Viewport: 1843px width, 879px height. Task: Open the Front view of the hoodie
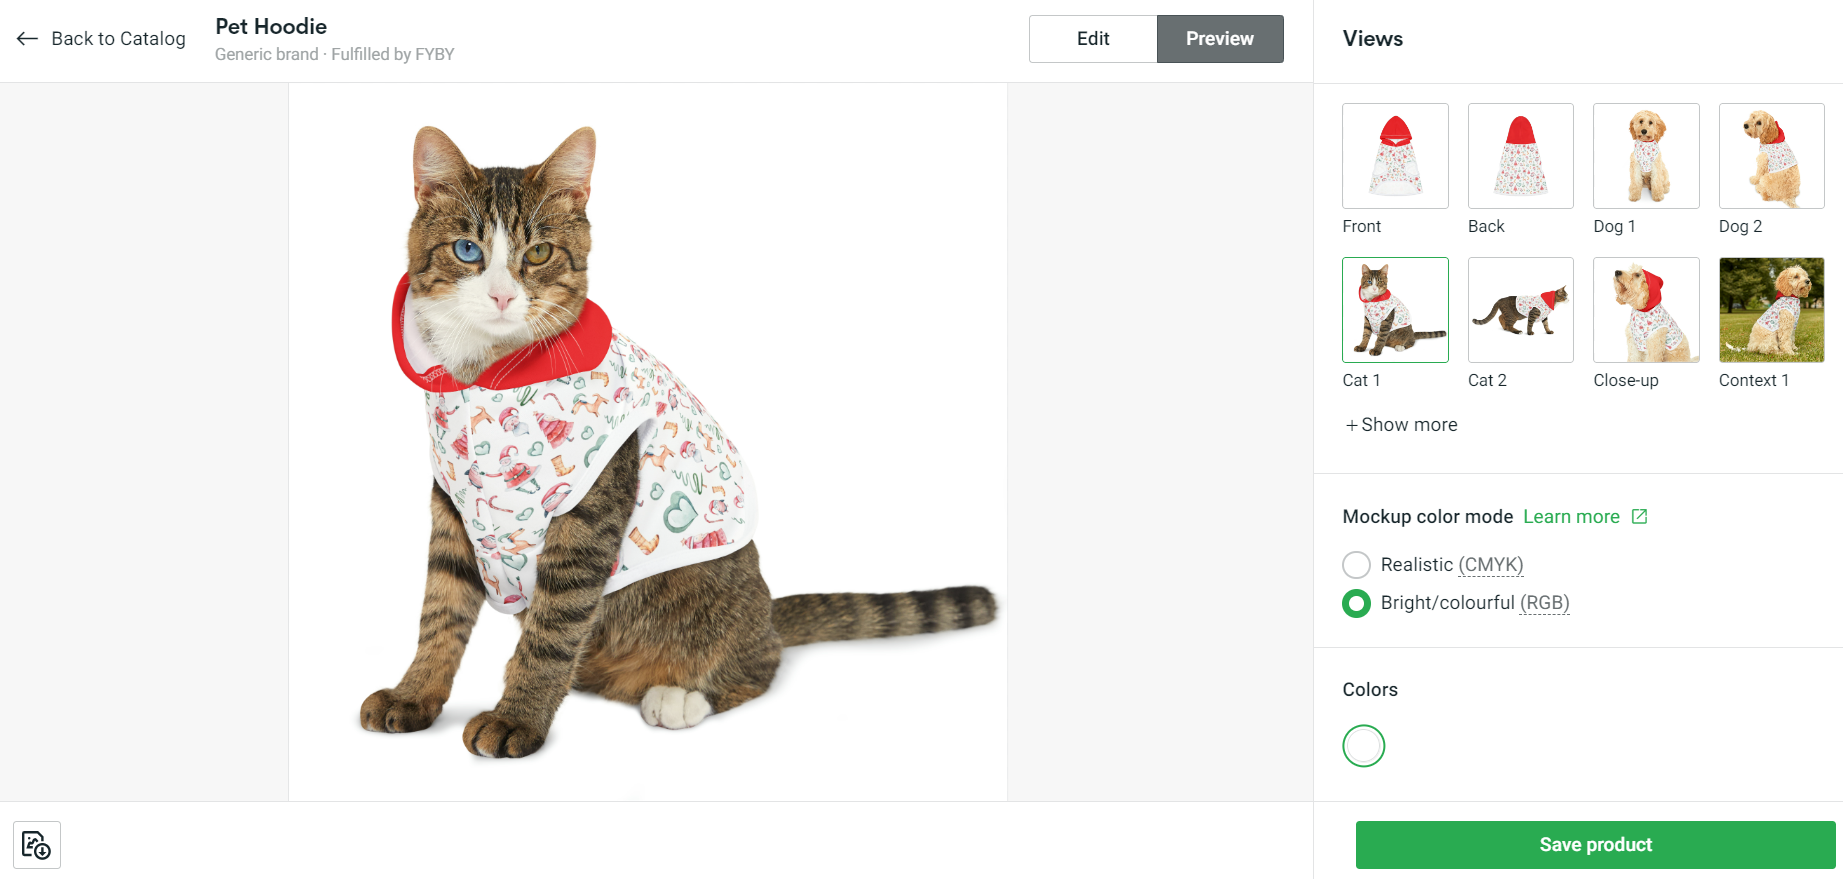point(1394,156)
